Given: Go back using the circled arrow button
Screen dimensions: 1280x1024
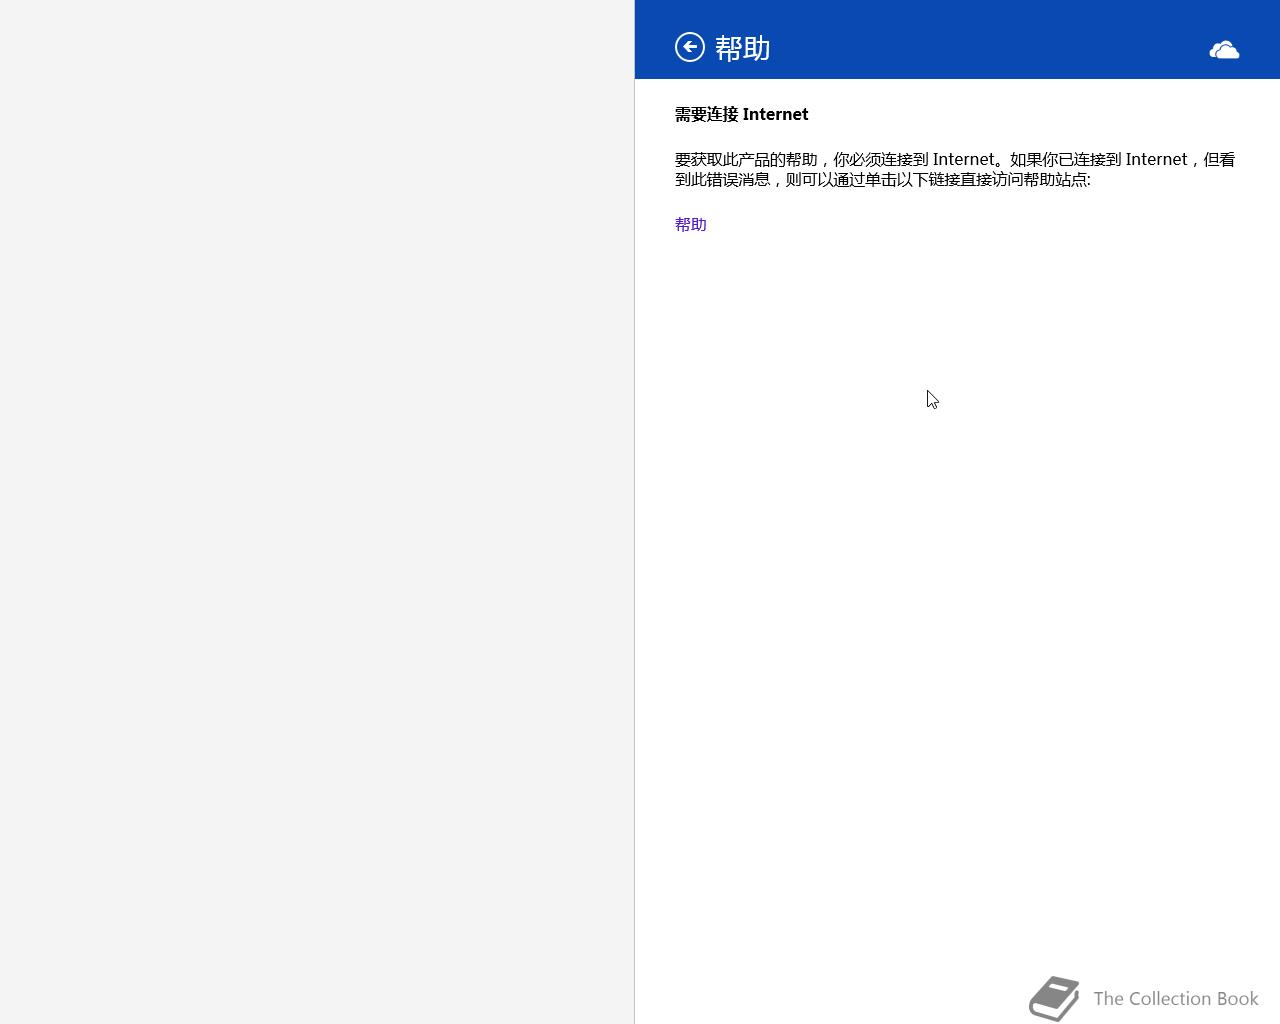Looking at the screenshot, I should [x=690, y=47].
